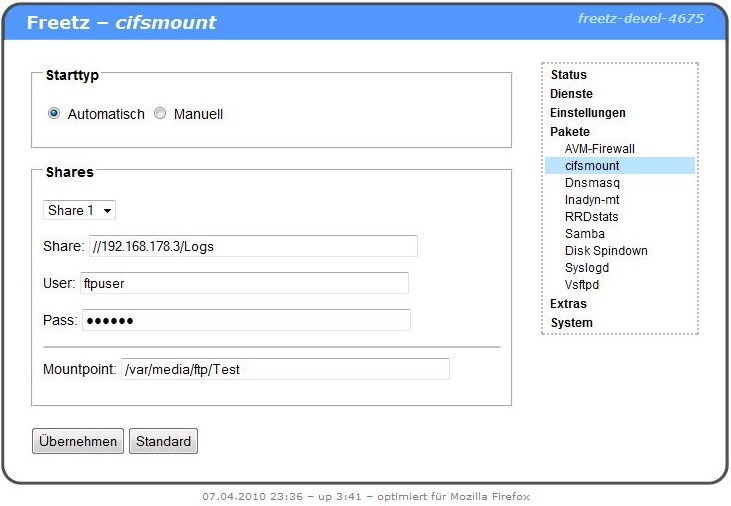The image size is (731, 506).
Task: Open the Dienste menu item
Action: (x=571, y=94)
